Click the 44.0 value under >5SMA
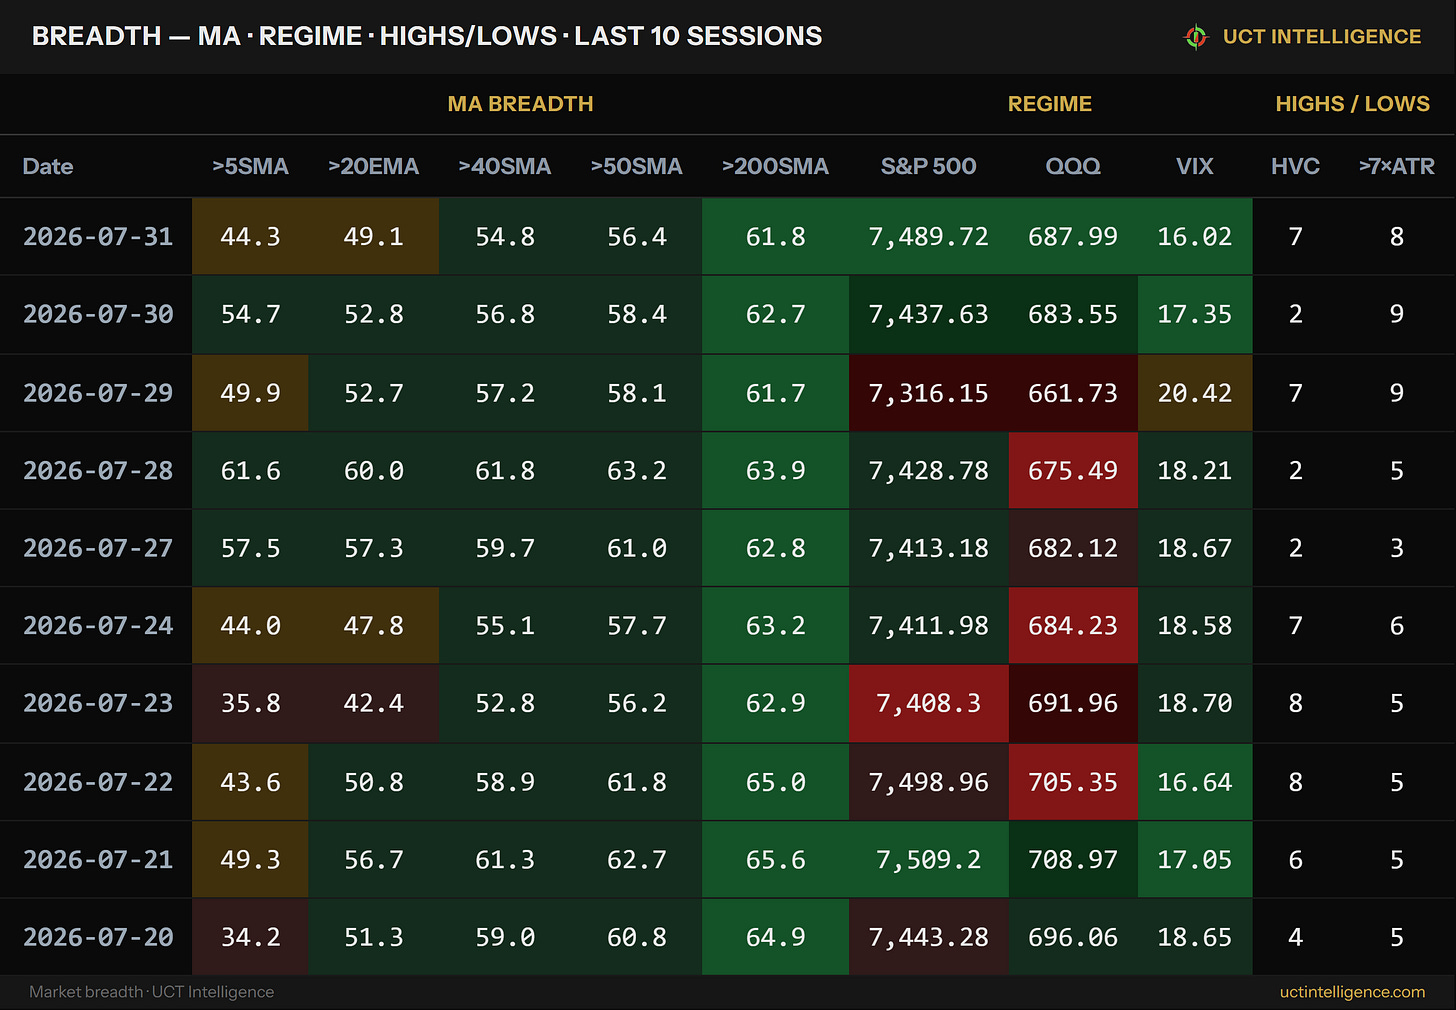 (x=250, y=626)
